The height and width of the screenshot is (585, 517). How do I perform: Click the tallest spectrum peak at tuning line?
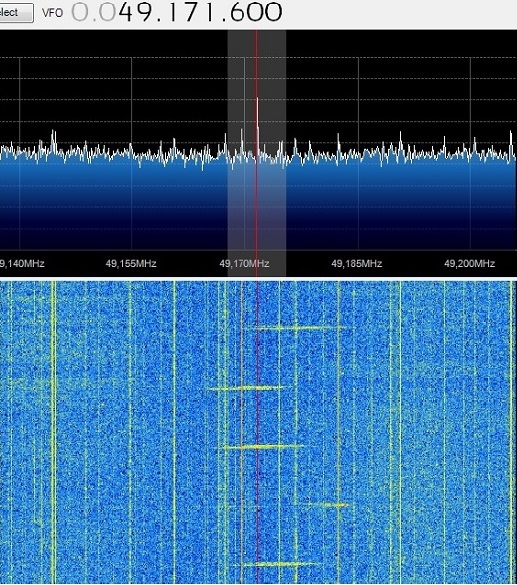tap(257, 112)
